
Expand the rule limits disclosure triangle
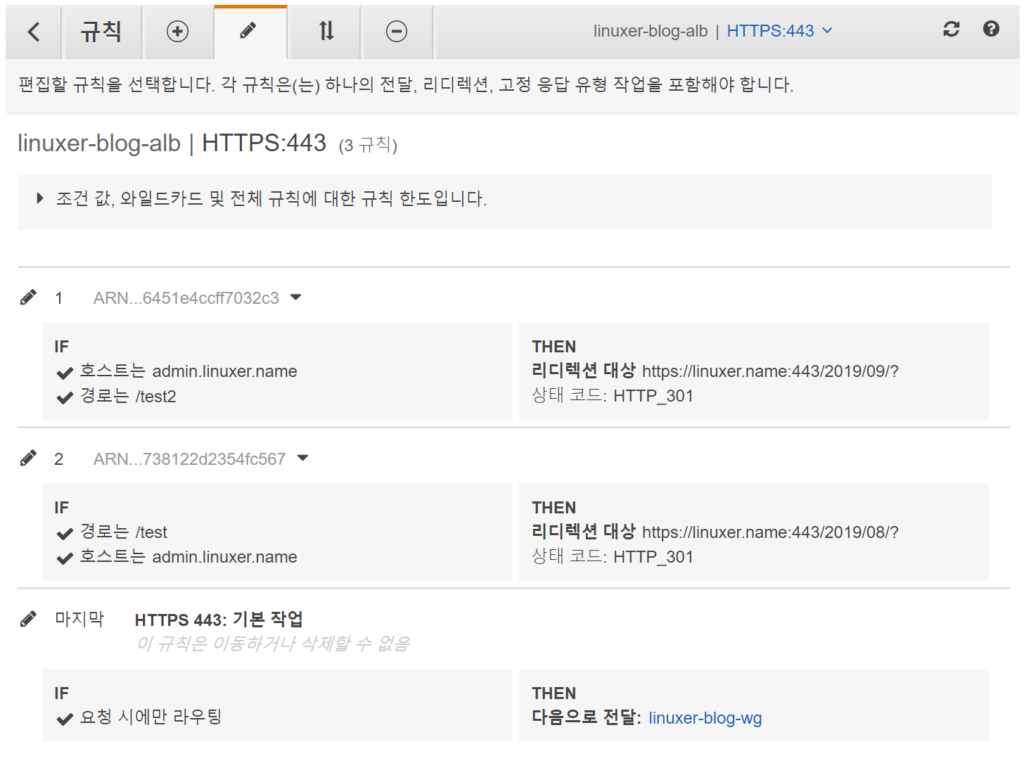click(41, 198)
